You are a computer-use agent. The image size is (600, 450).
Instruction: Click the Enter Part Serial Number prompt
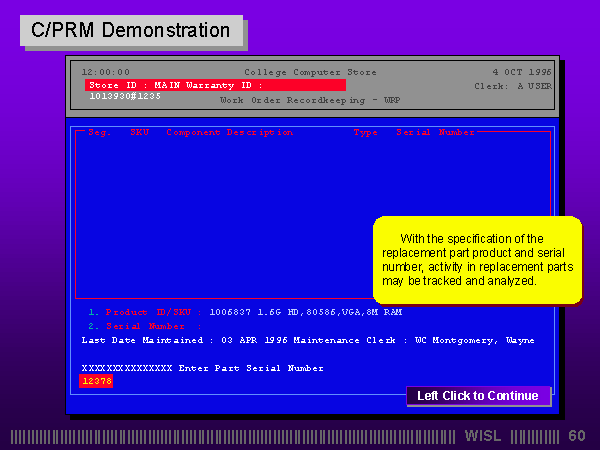point(250,368)
